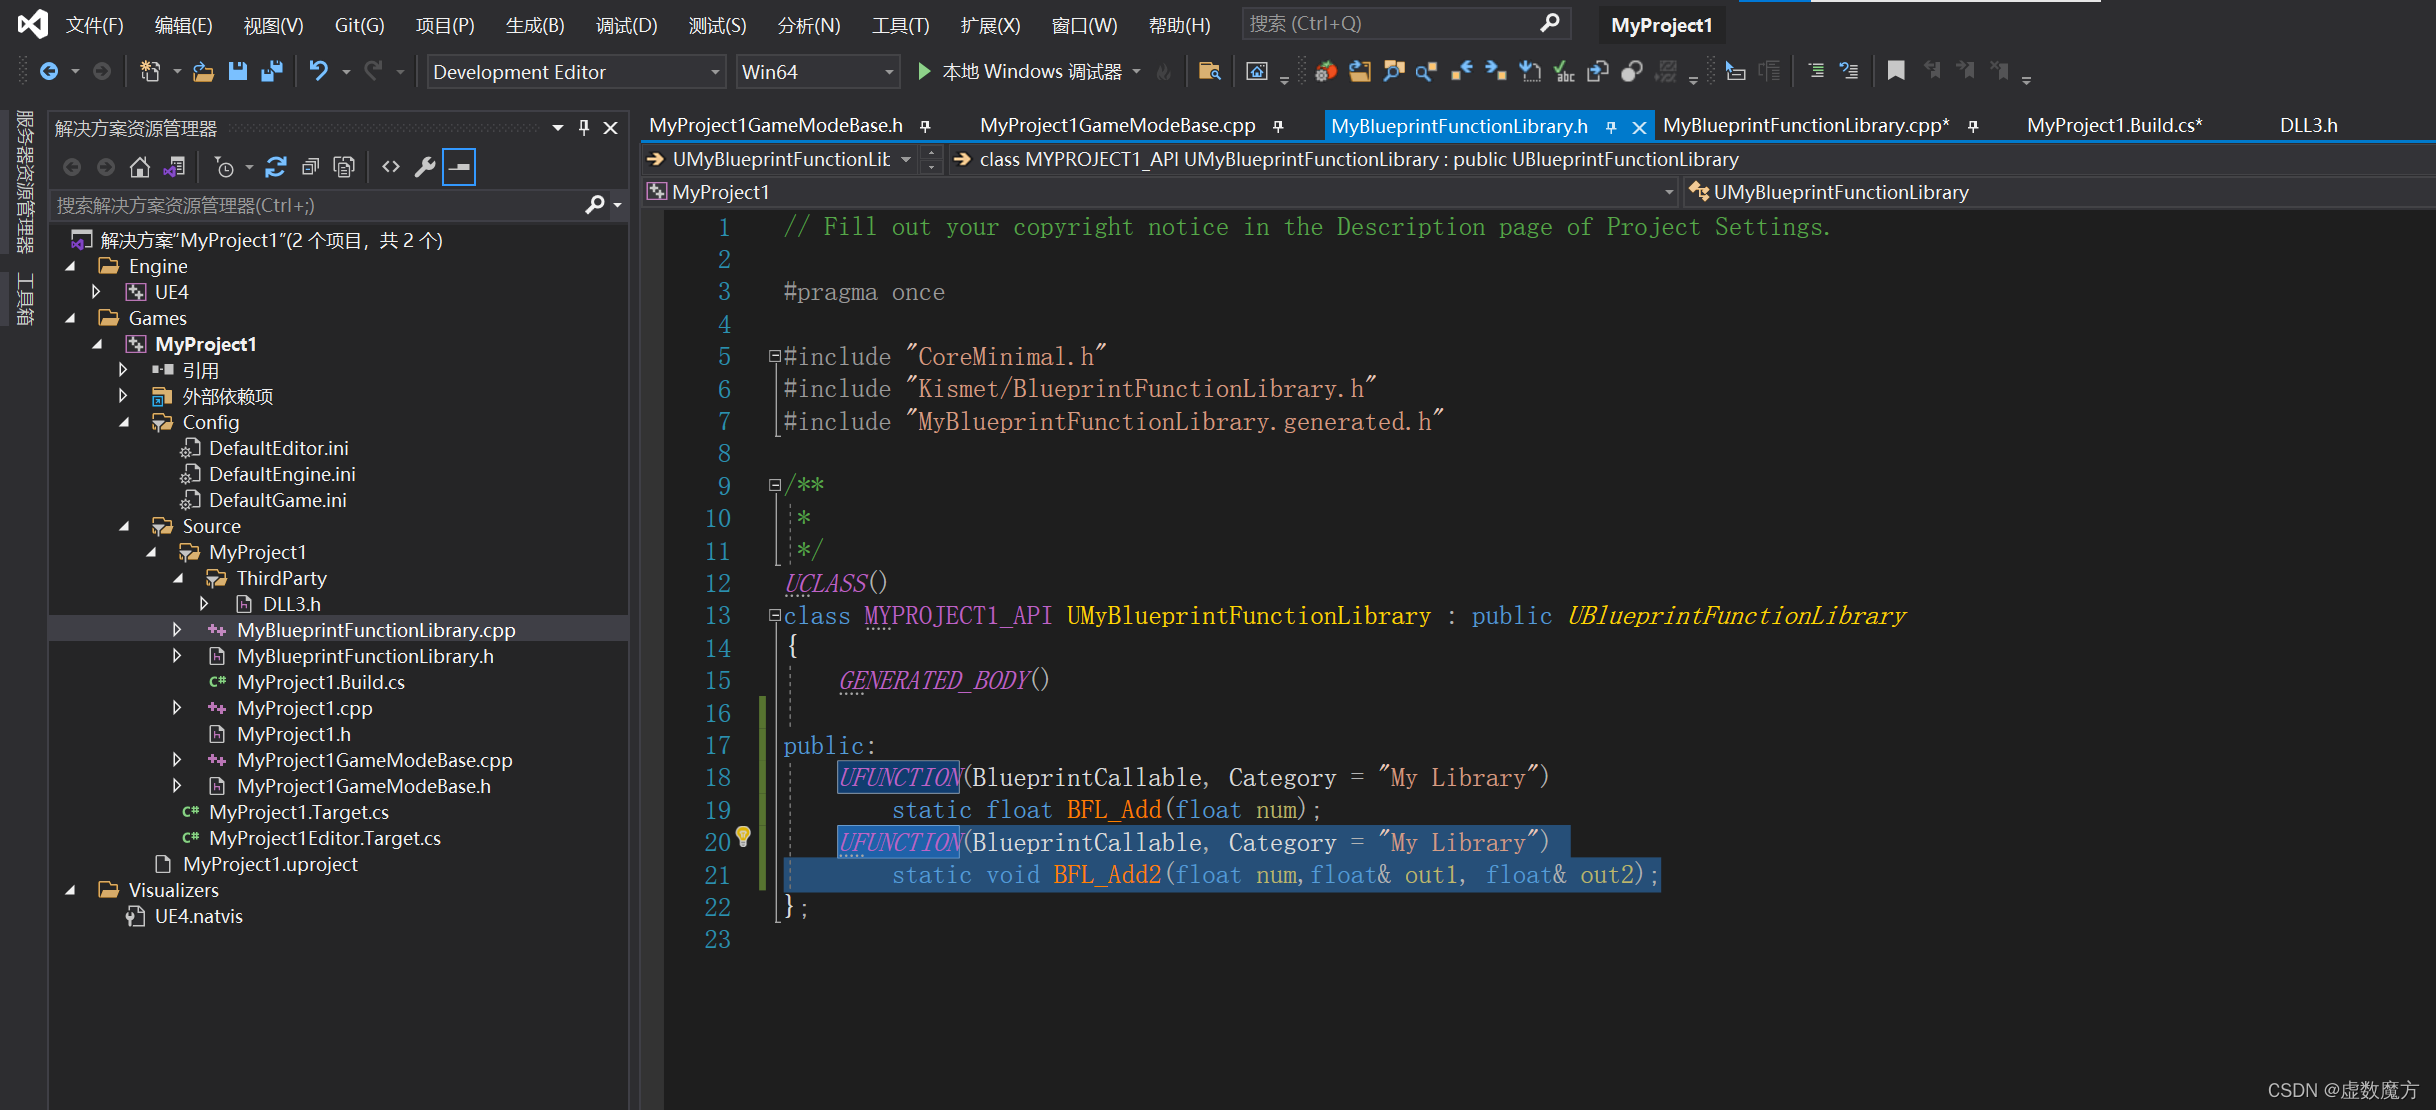
Task: Click Visual Assist spell check abc icon
Action: pos(1563,72)
